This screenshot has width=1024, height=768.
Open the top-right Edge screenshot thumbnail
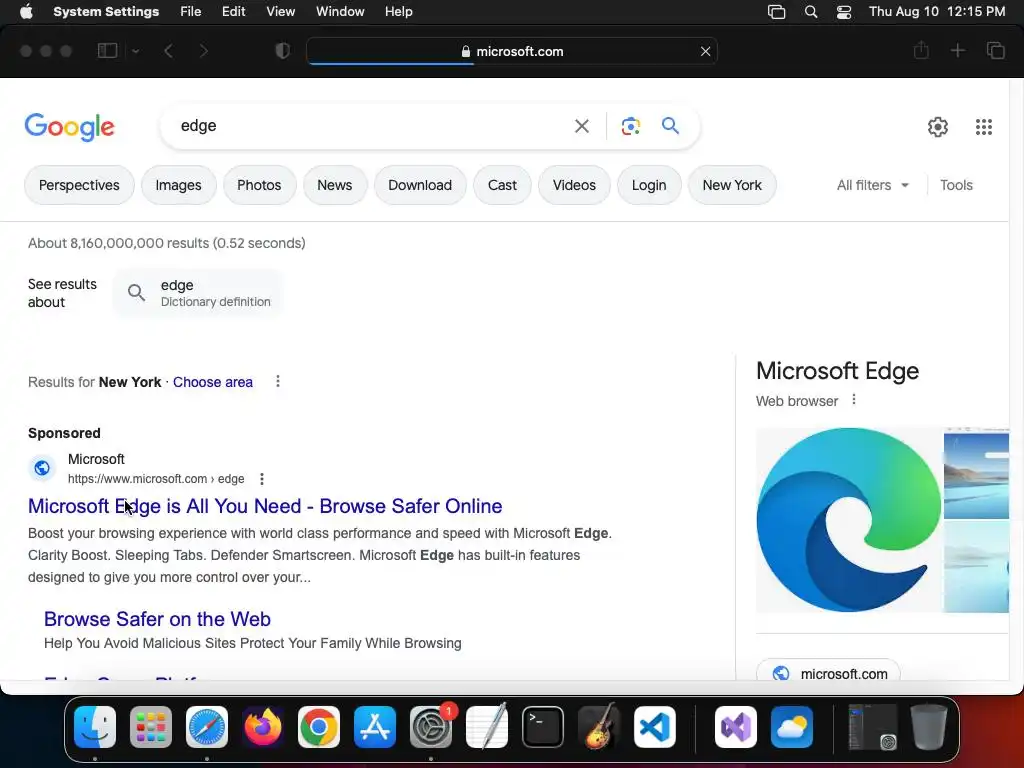click(976, 473)
